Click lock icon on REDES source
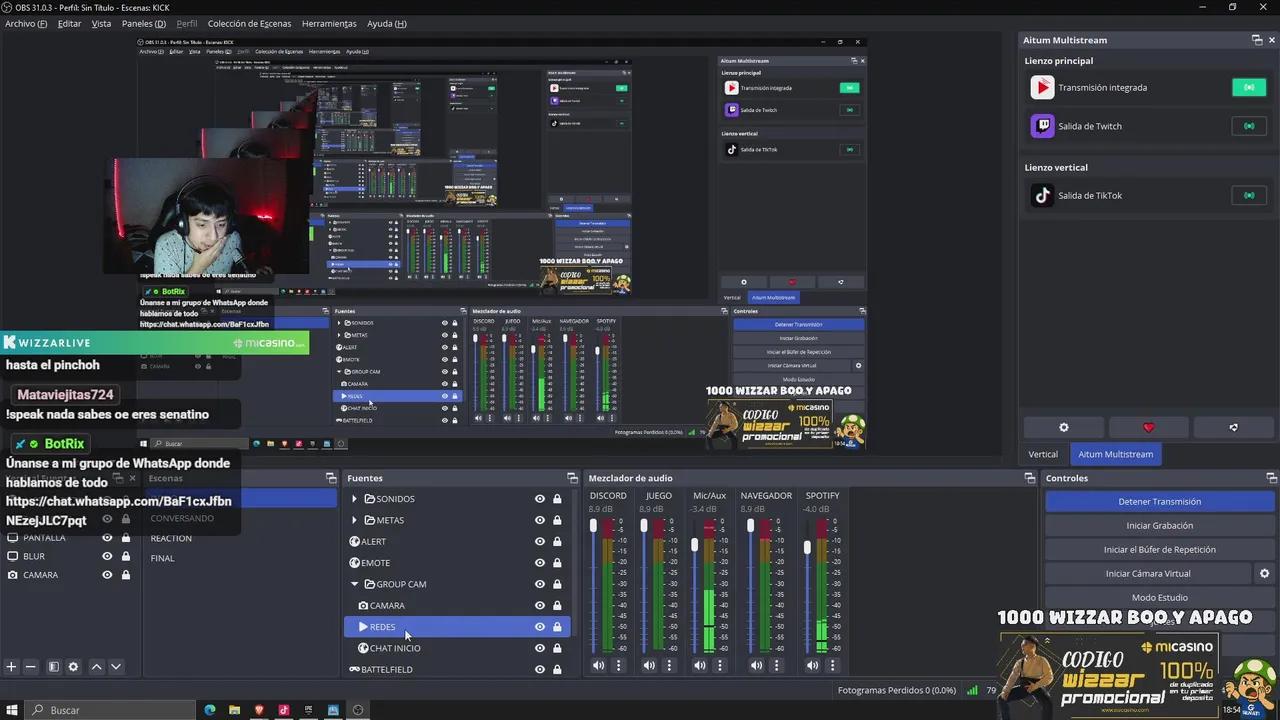 tap(557, 627)
